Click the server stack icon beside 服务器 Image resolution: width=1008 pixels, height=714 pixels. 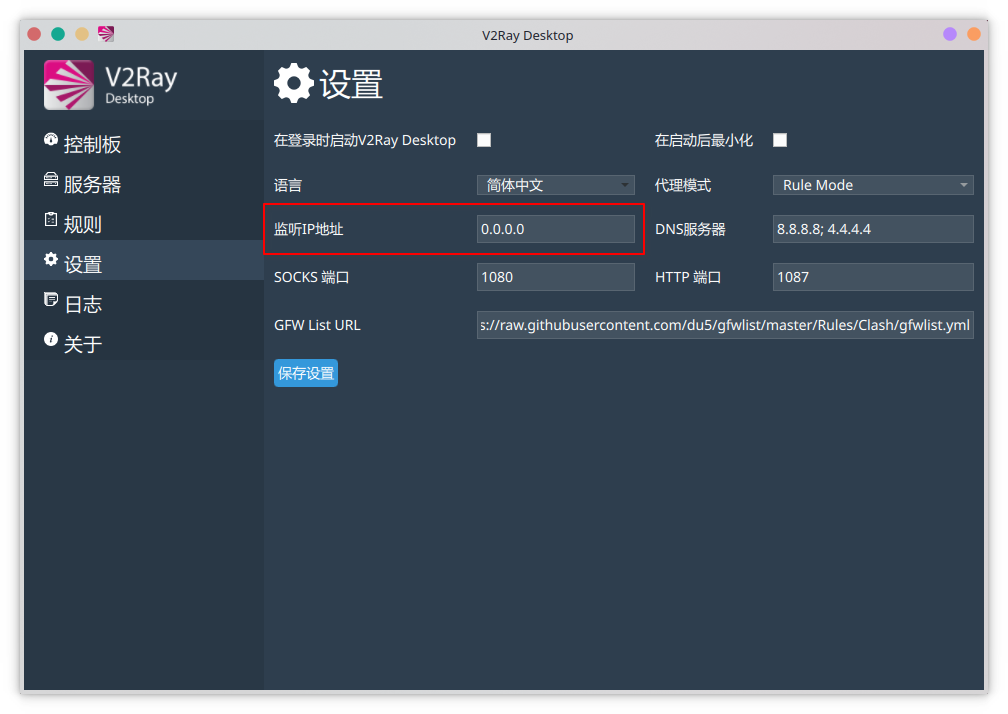(51, 180)
